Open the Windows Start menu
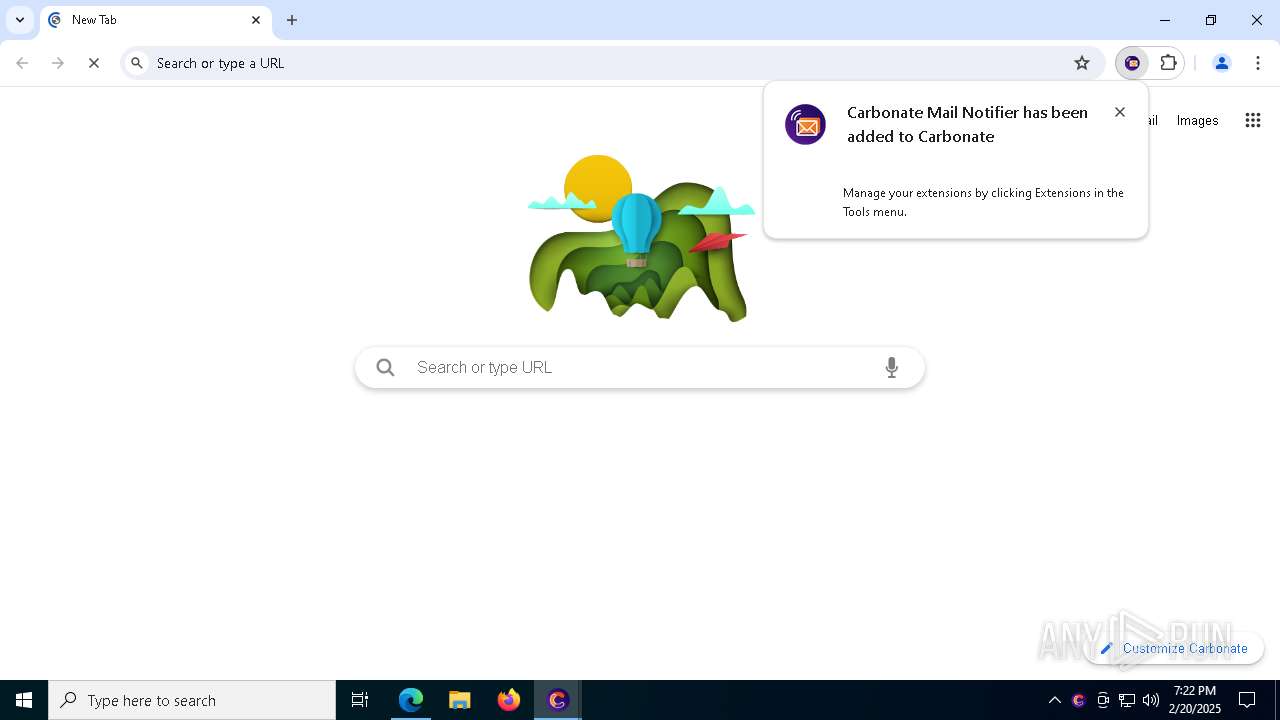Screen dimensions: 1280x720 click(x=24, y=700)
